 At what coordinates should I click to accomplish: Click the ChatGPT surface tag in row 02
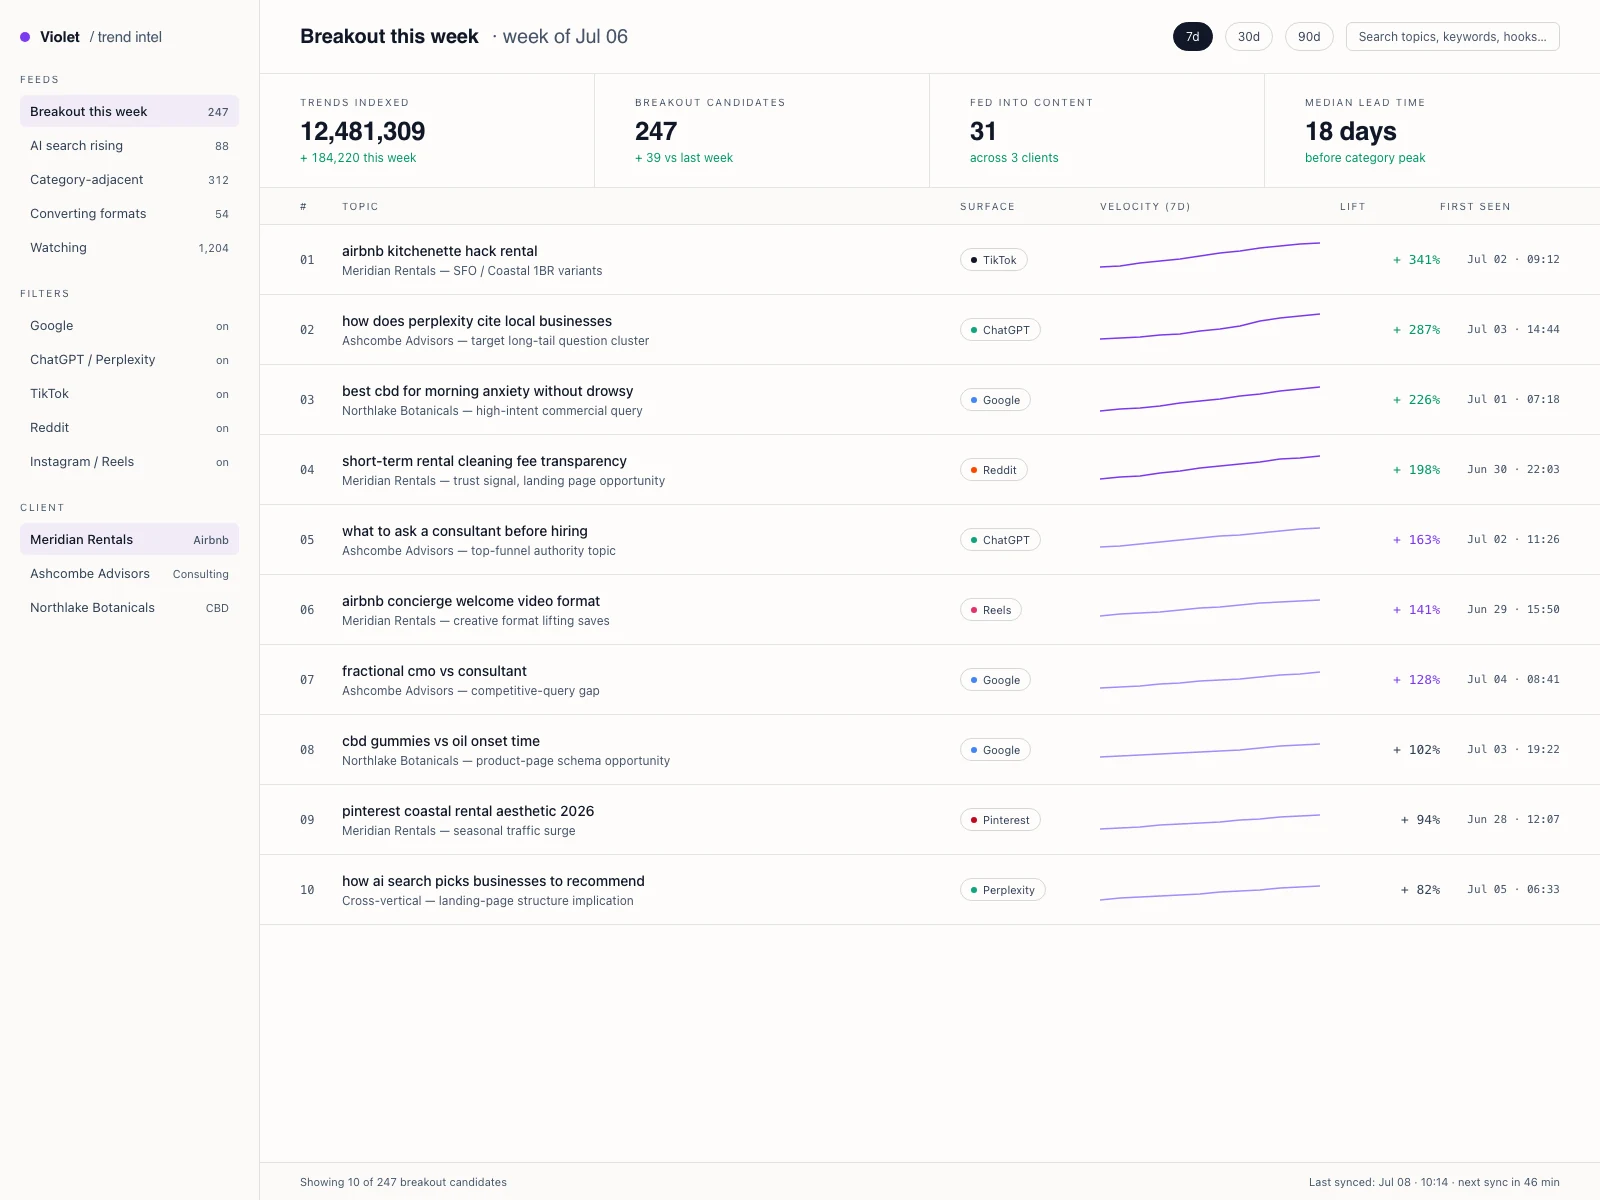point(1000,330)
